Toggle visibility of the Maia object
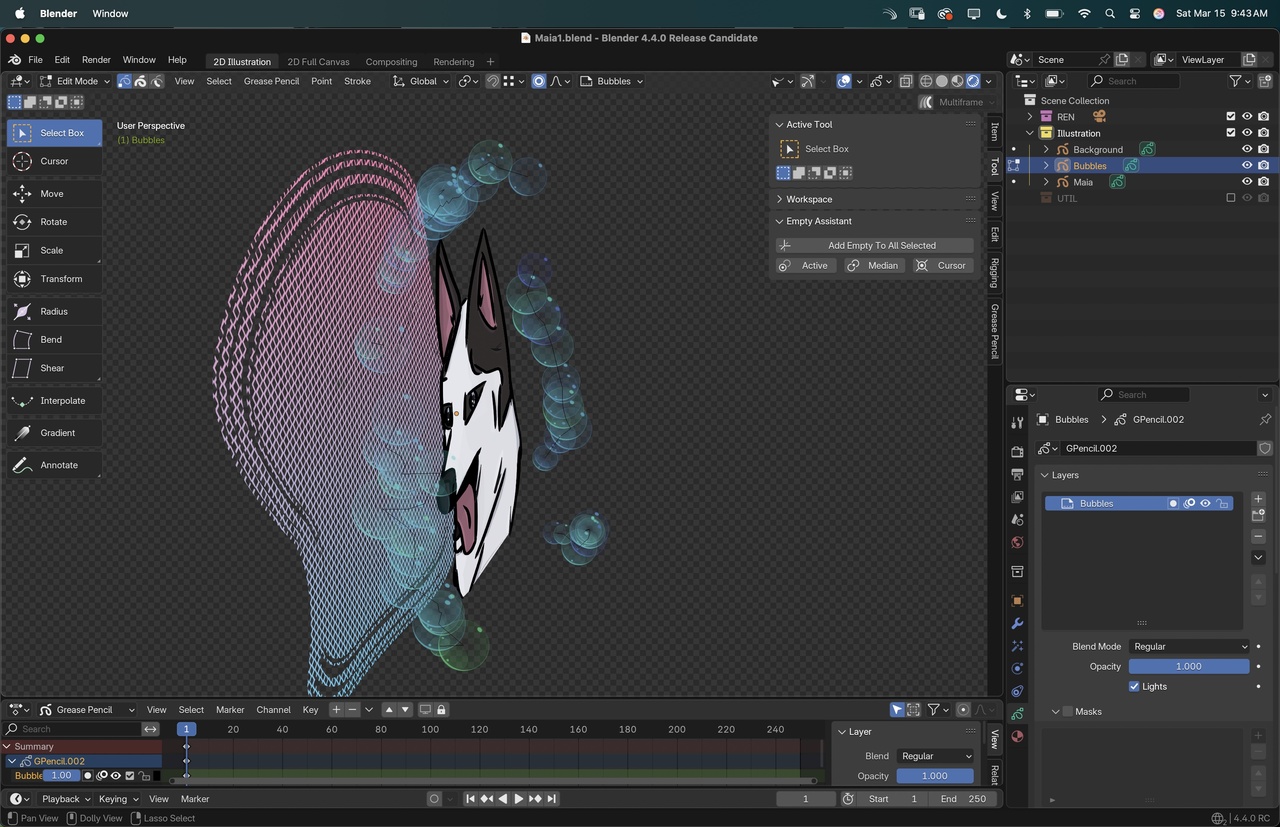Image resolution: width=1280 pixels, height=827 pixels. pyautogui.click(x=1247, y=182)
